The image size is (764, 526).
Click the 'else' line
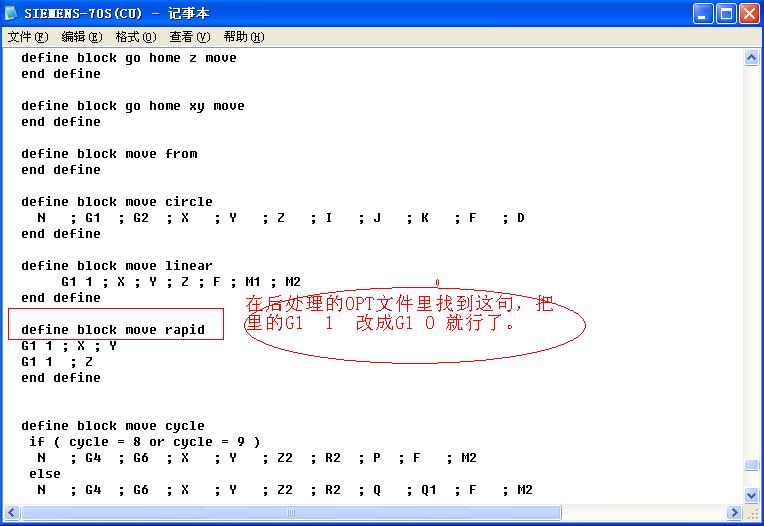(x=45, y=474)
